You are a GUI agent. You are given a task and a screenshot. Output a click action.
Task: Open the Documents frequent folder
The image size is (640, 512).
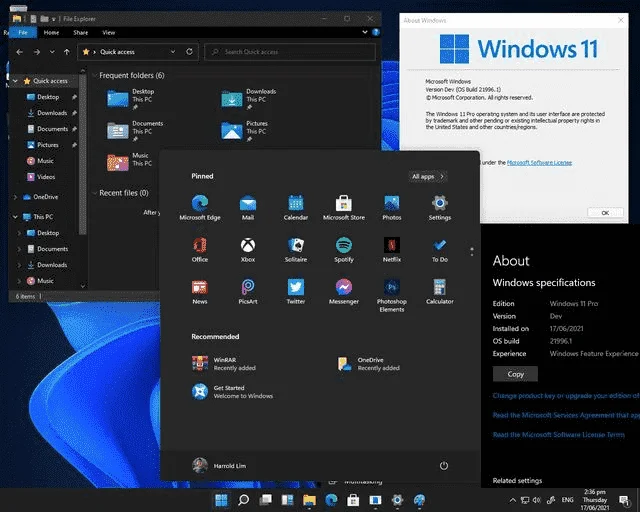pyautogui.click(x=135, y=131)
